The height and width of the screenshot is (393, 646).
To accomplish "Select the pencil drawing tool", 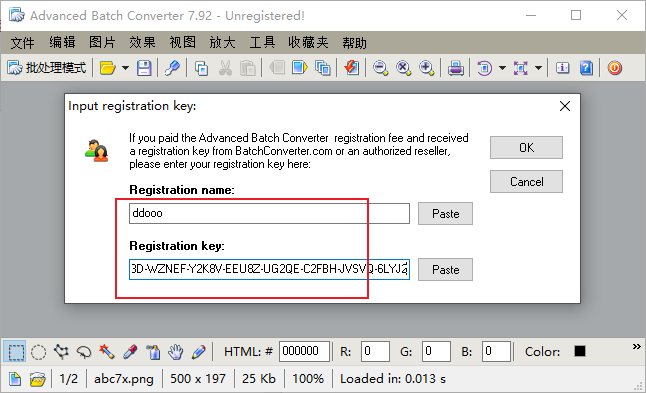I will tap(199, 352).
